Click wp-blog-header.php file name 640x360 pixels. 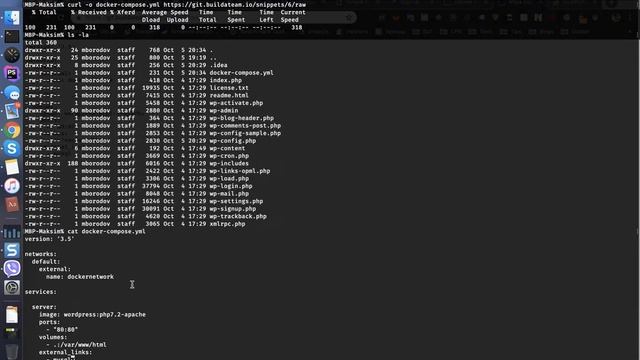[241, 118]
